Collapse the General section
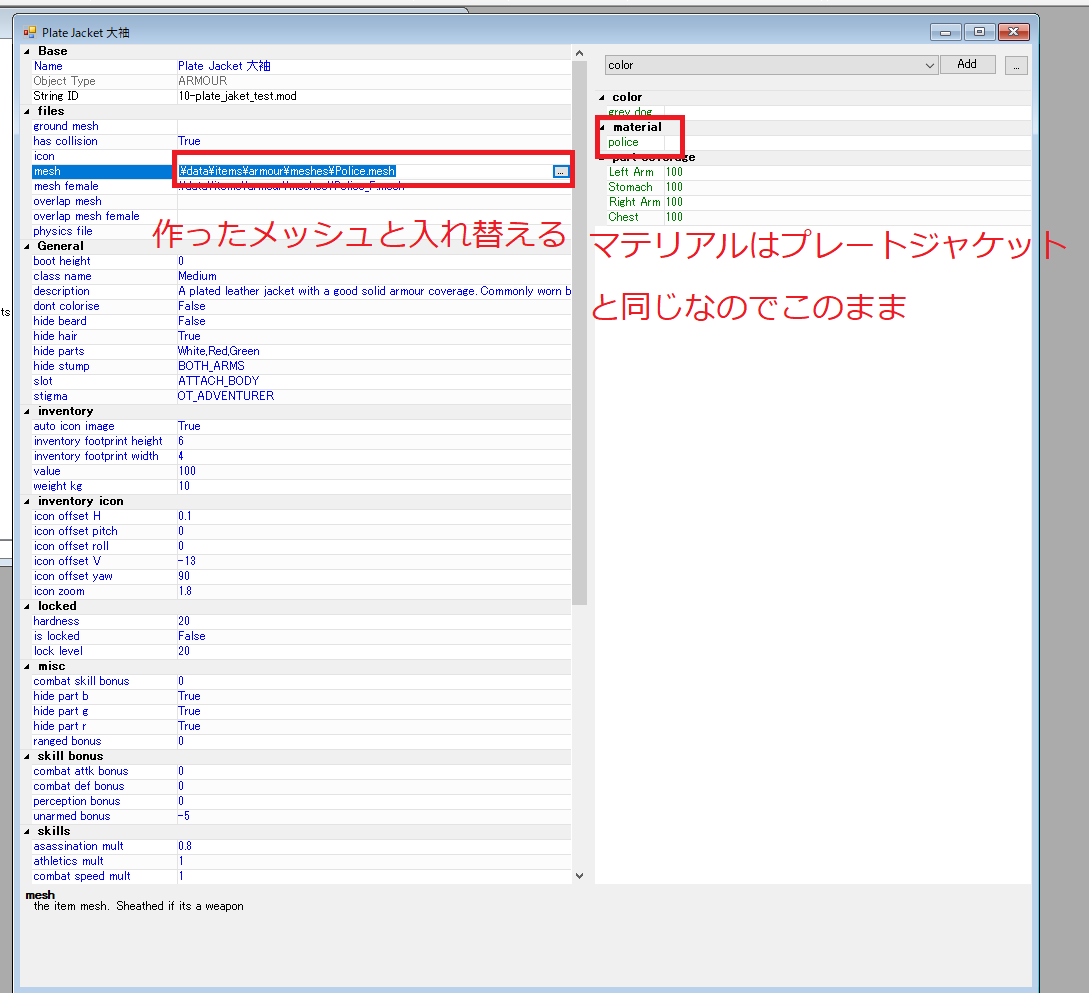1089x993 pixels. coord(27,247)
